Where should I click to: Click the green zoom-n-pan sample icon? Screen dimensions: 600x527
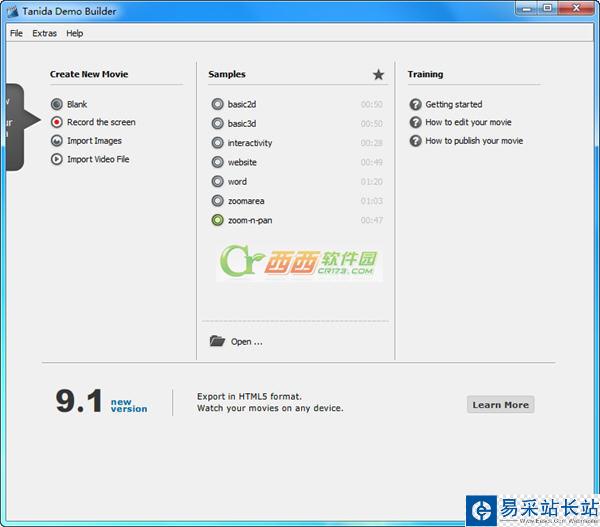pyautogui.click(x=217, y=220)
